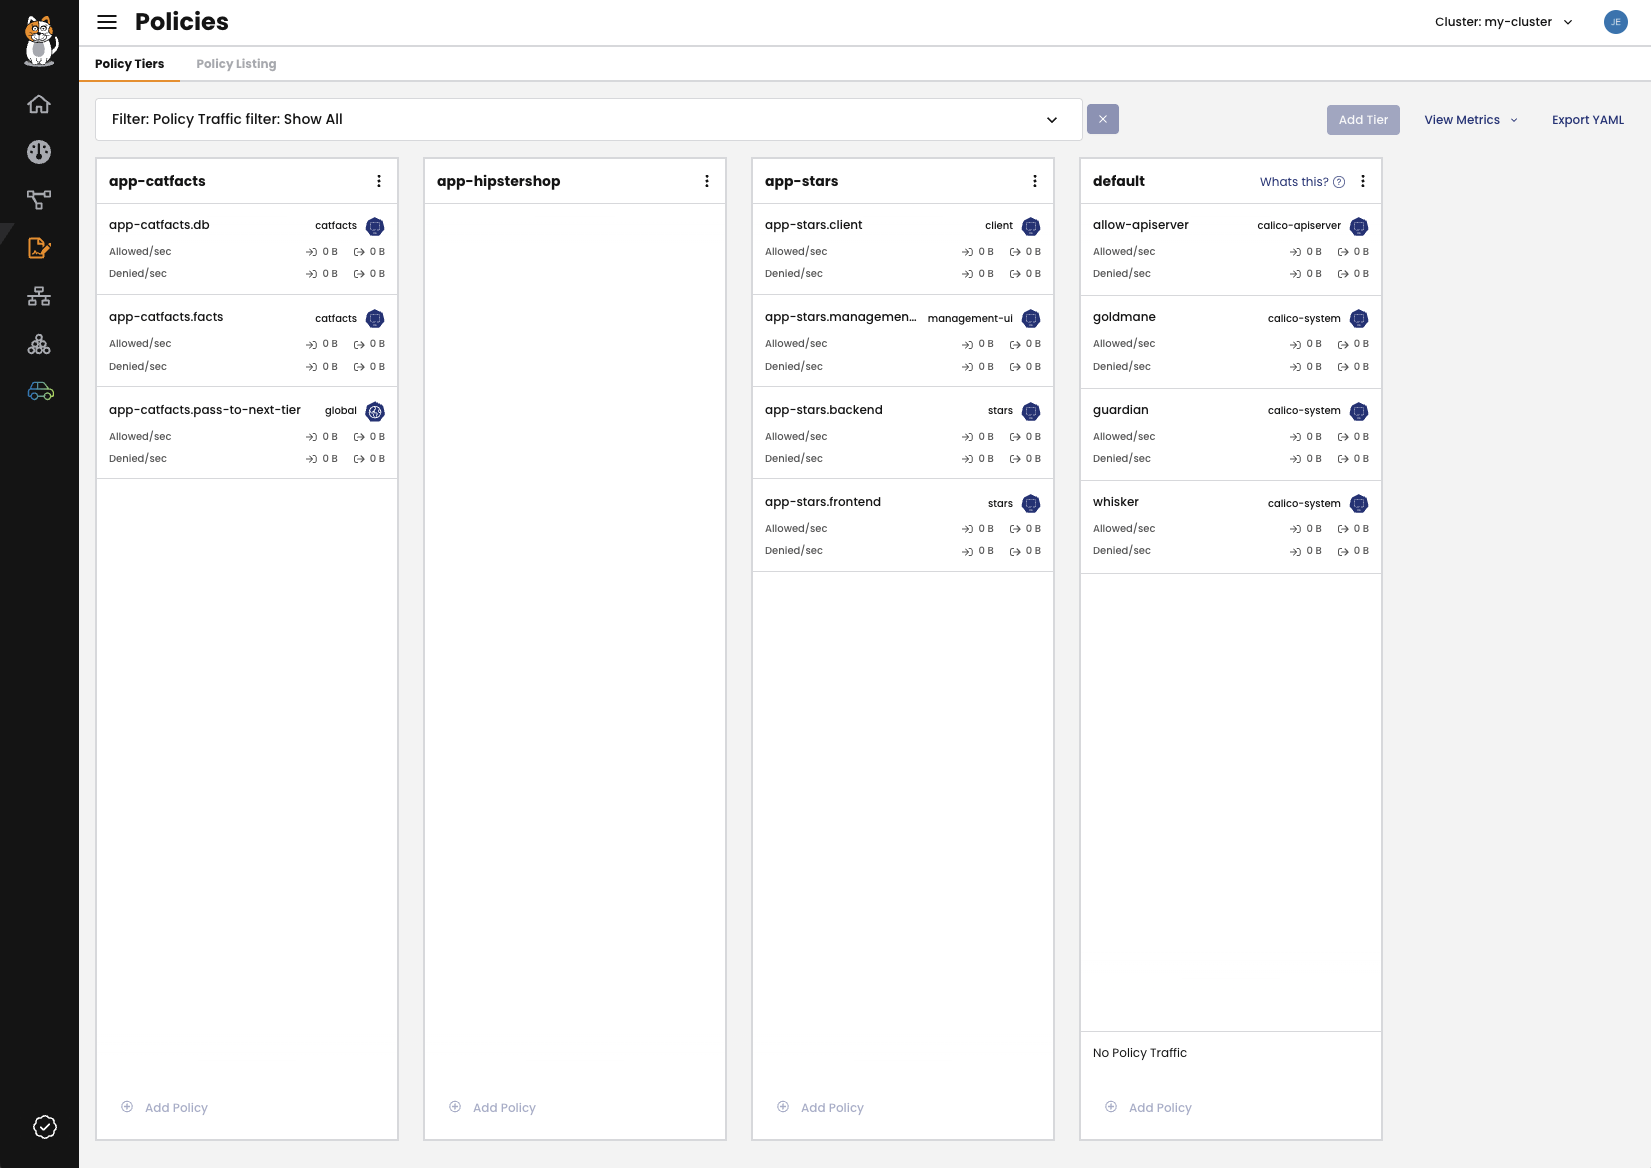Click the No Policy Traffic label
This screenshot has width=1651, height=1168.
coord(1139,1053)
